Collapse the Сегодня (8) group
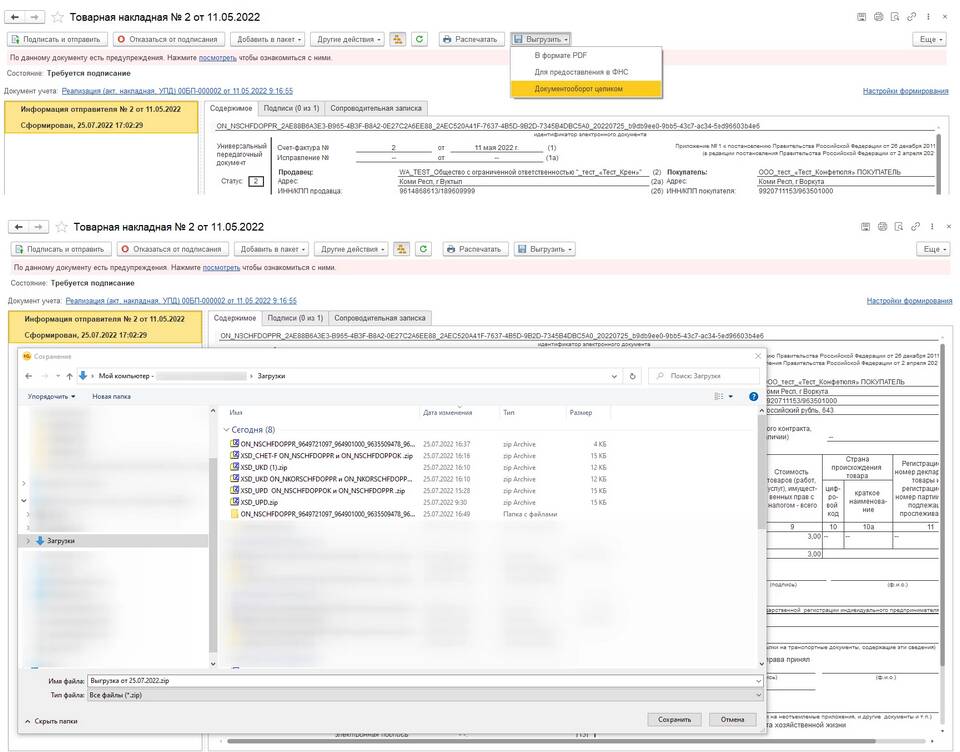Image resolution: width=960 pixels, height=752 pixels. pyautogui.click(x=227, y=430)
